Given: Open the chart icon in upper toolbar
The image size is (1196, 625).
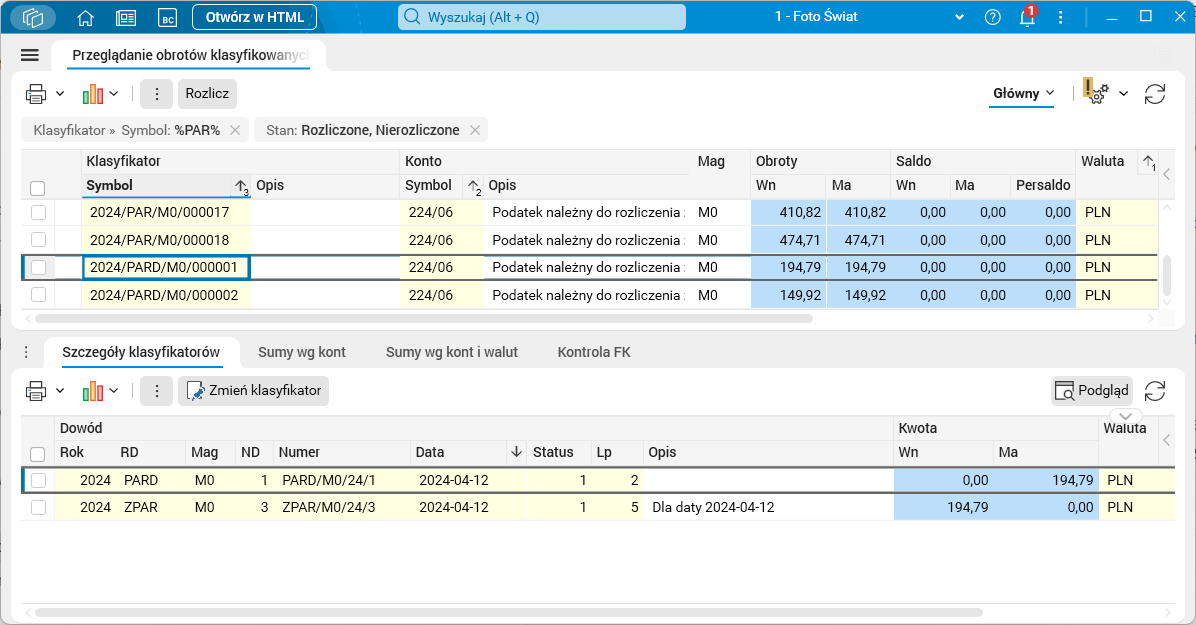Looking at the screenshot, I should click(x=93, y=94).
